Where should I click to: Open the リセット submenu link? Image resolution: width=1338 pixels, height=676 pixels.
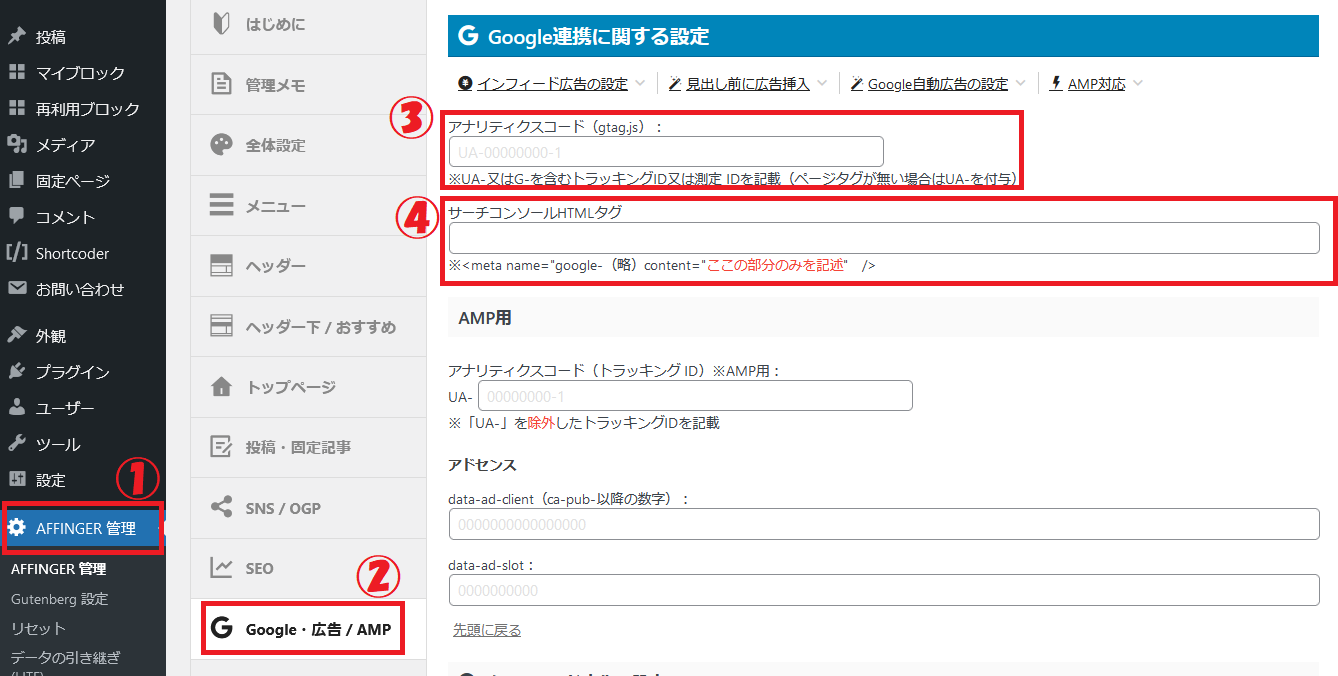38,628
